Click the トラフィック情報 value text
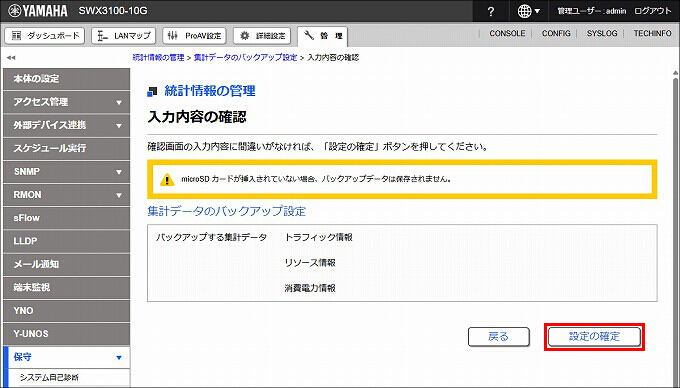680x388 pixels. pos(318,238)
